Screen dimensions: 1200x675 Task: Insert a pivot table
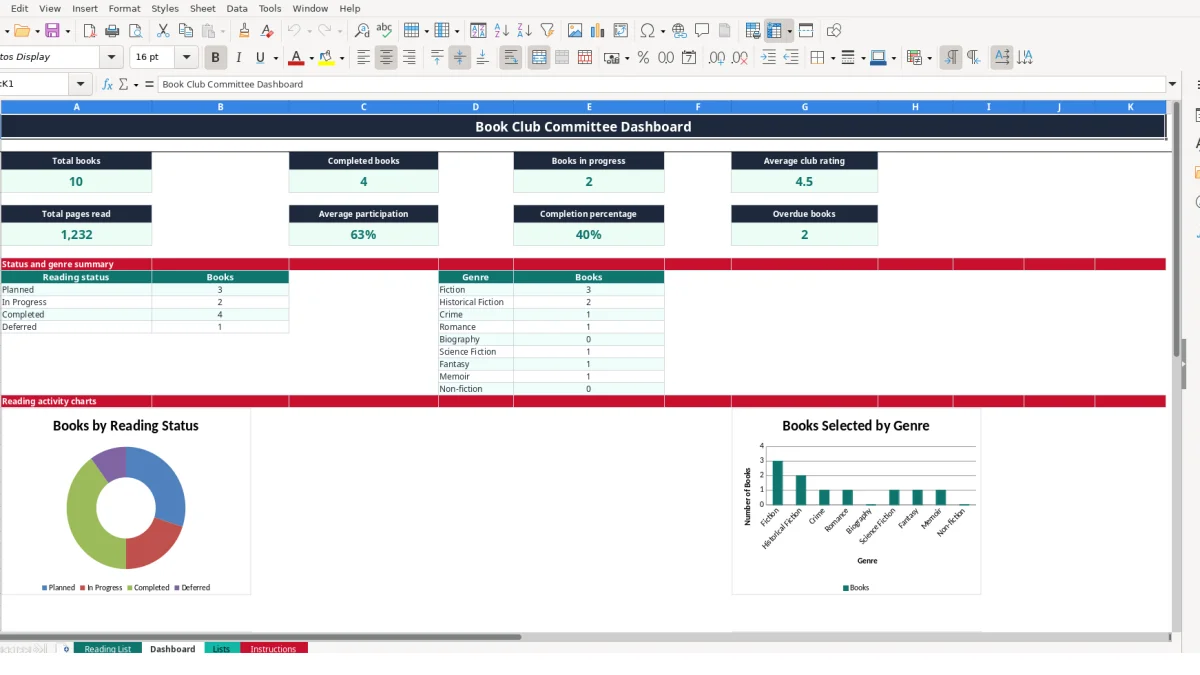click(621, 31)
